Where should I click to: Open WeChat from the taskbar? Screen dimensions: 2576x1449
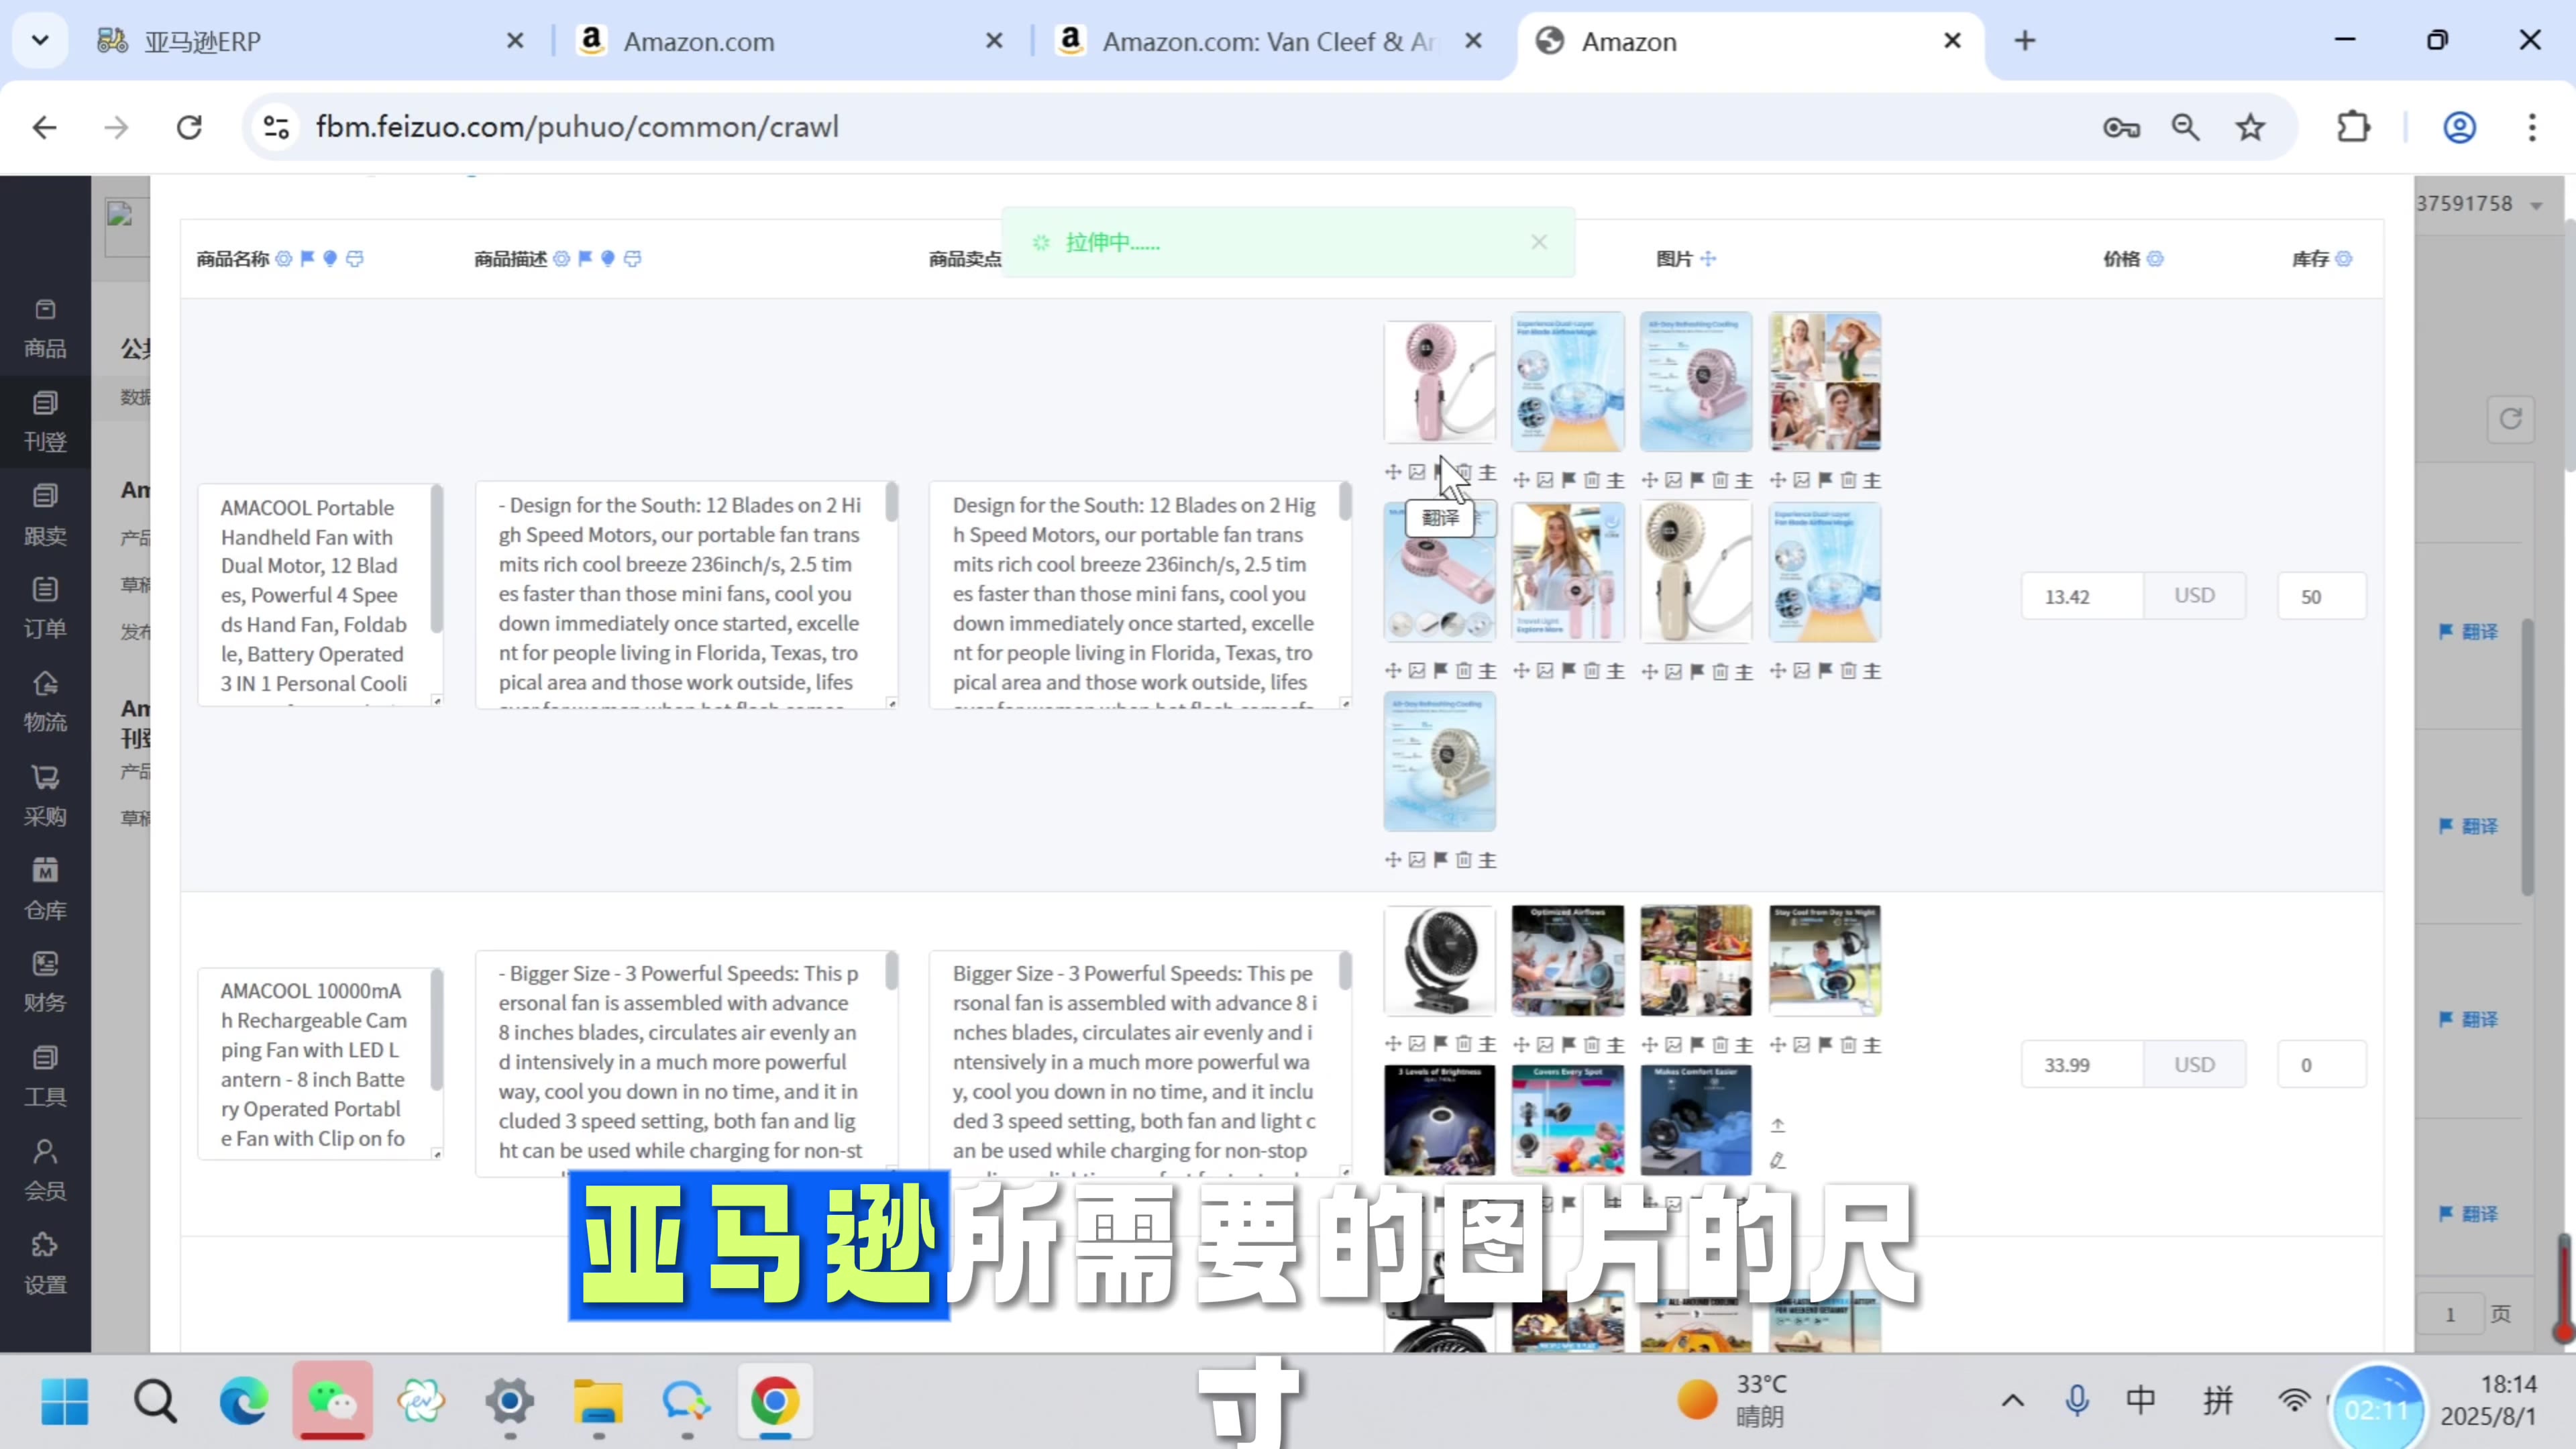click(x=333, y=1401)
